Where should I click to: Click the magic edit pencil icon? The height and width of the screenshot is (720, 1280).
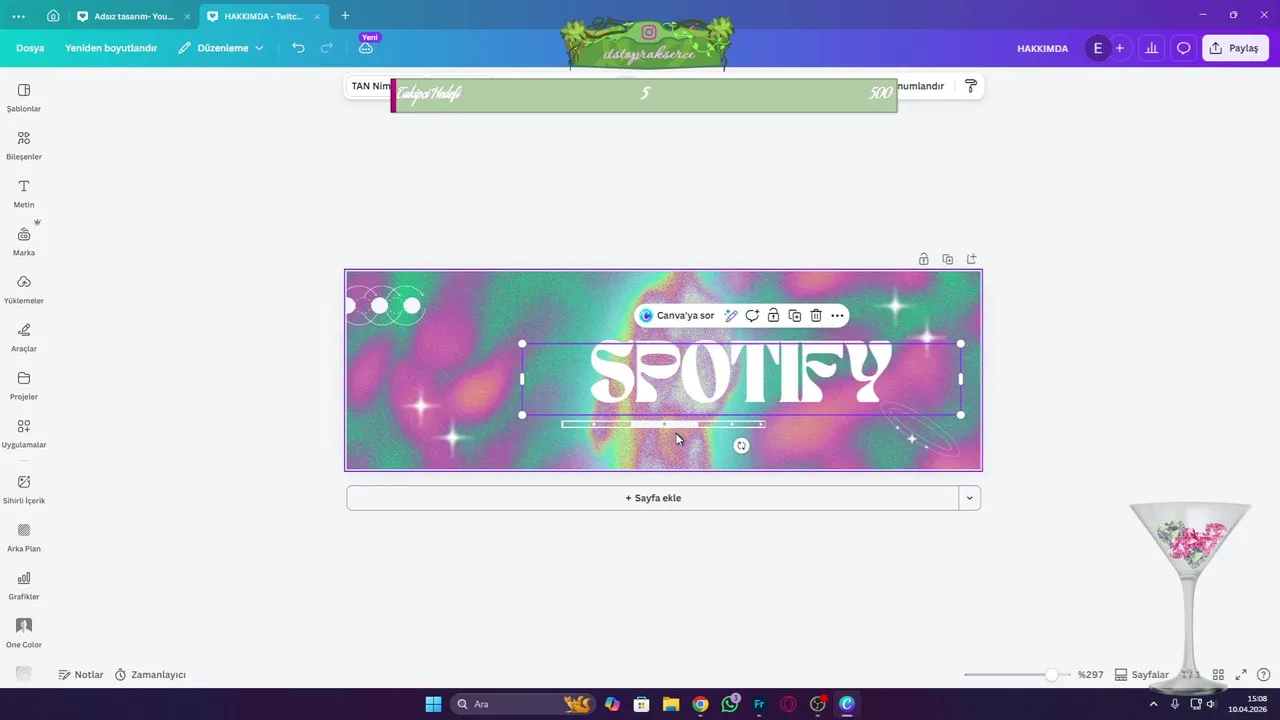click(731, 315)
